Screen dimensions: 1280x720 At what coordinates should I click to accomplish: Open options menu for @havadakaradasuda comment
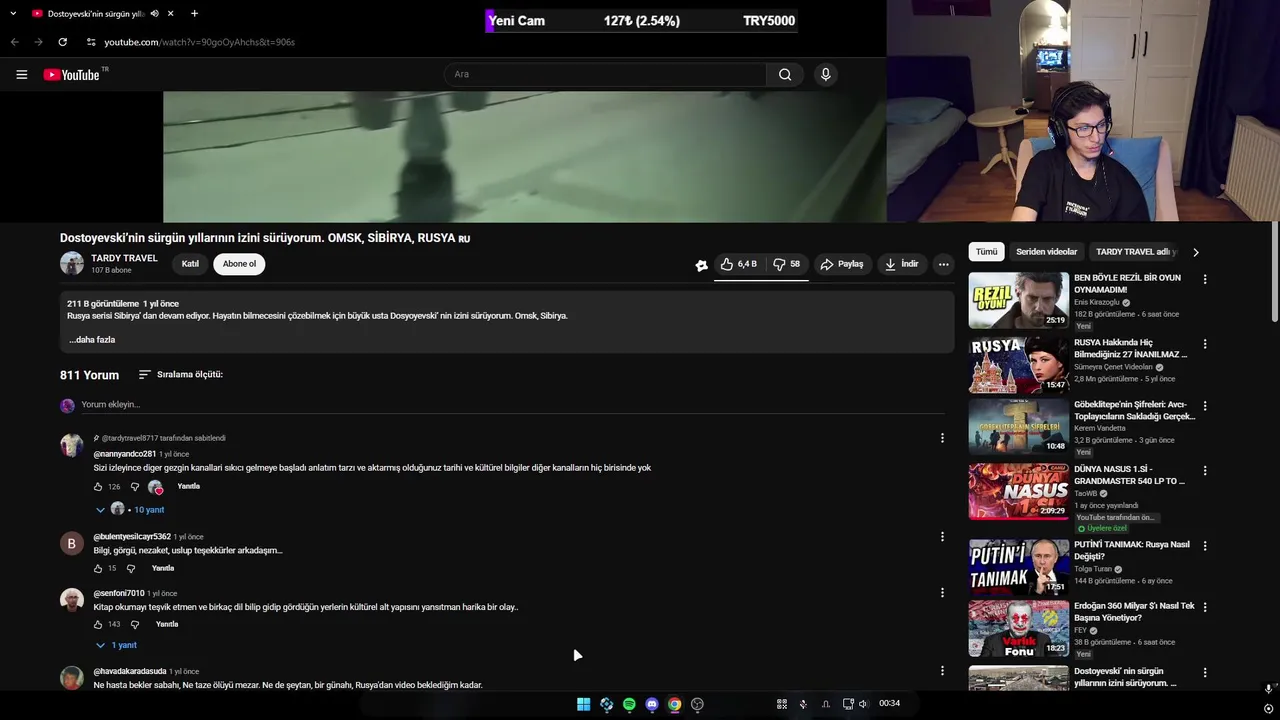coord(942,671)
